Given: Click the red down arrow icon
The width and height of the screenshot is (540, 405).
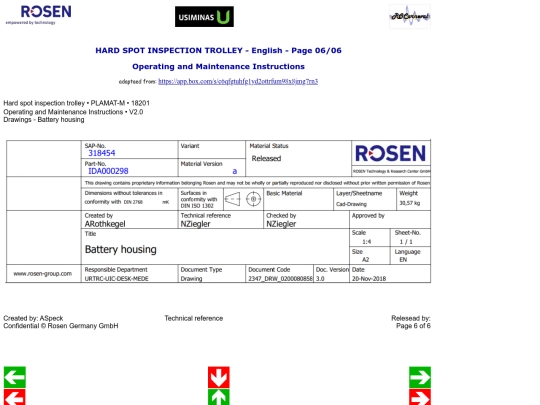Looking at the screenshot, I should [219, 377].
